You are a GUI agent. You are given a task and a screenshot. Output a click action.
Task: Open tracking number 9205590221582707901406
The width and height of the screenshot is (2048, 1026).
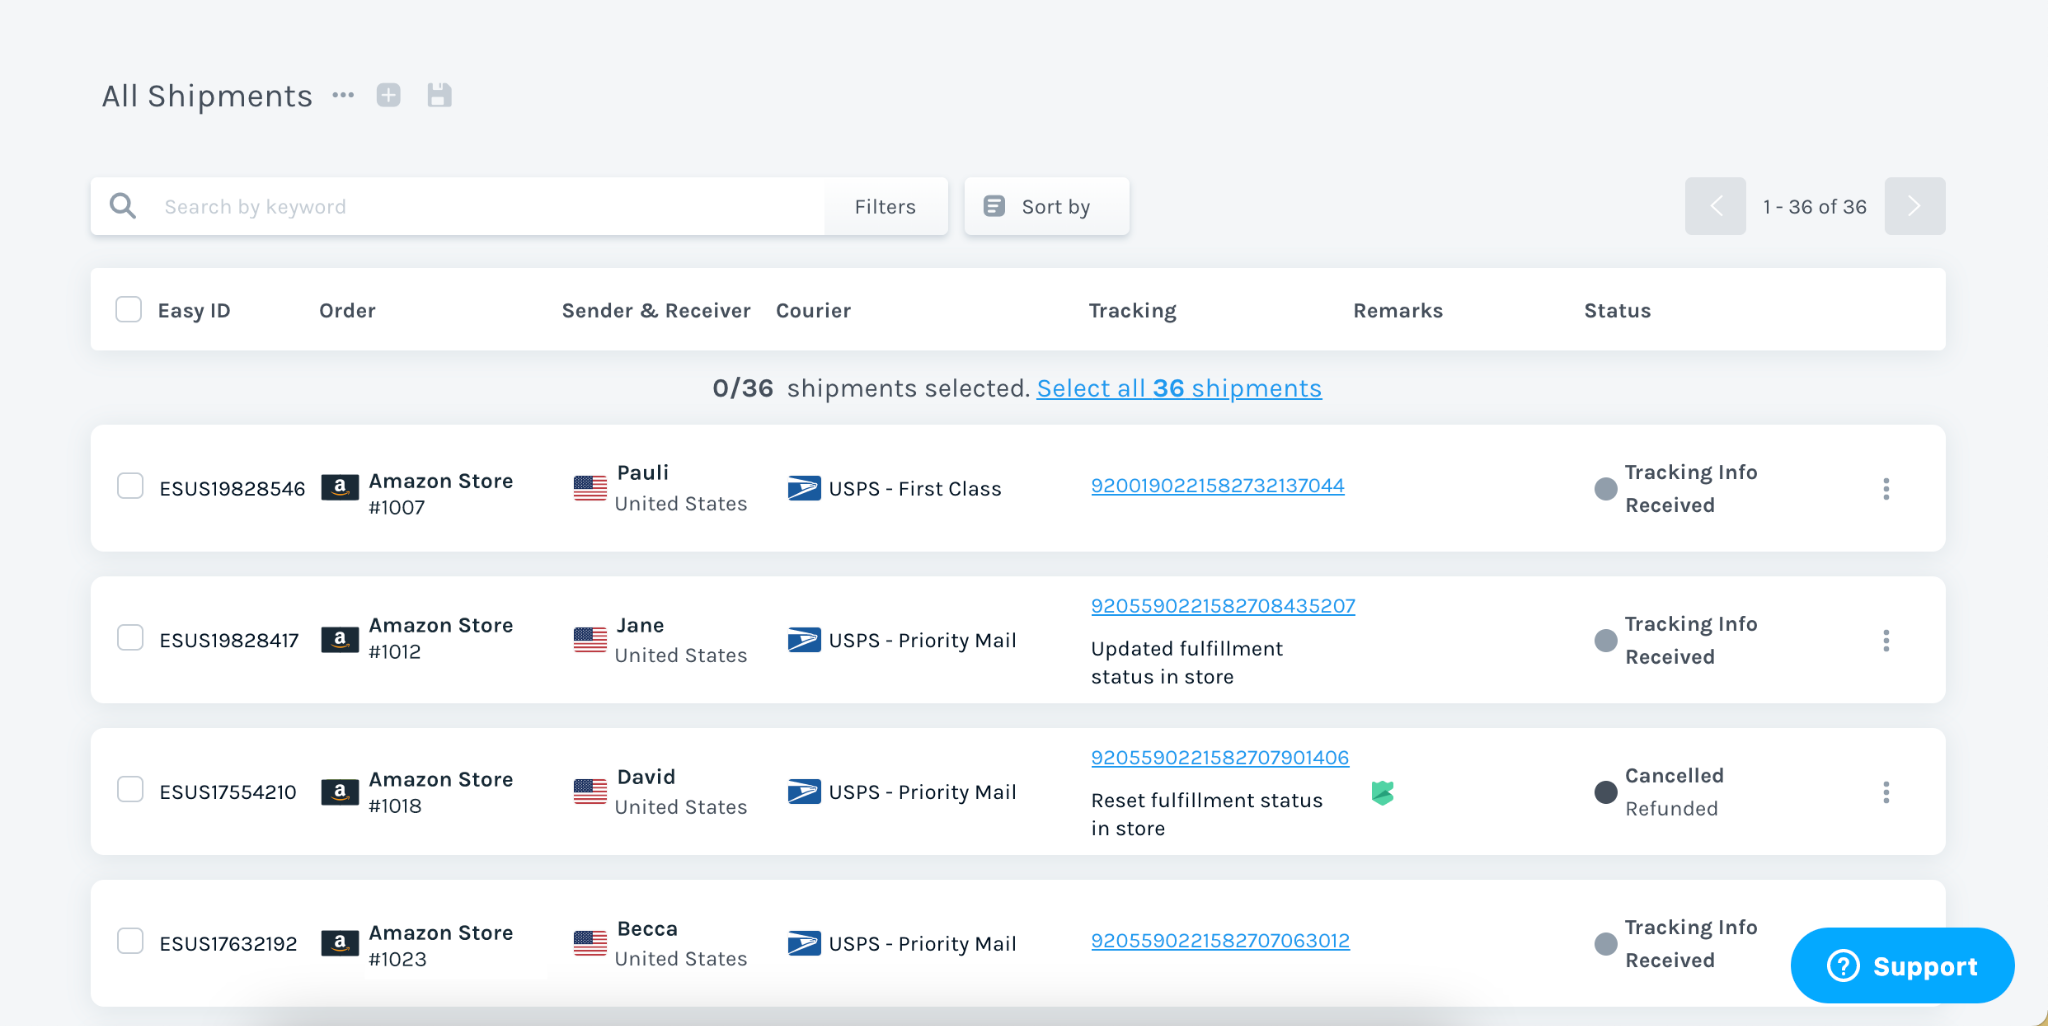(1220, 757)
